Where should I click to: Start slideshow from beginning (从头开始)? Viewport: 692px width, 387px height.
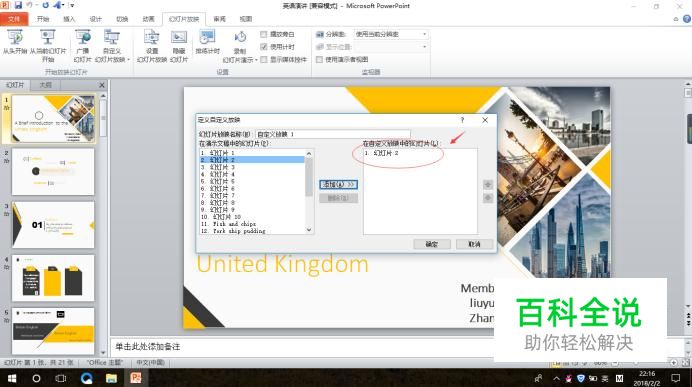click(15, 42)
